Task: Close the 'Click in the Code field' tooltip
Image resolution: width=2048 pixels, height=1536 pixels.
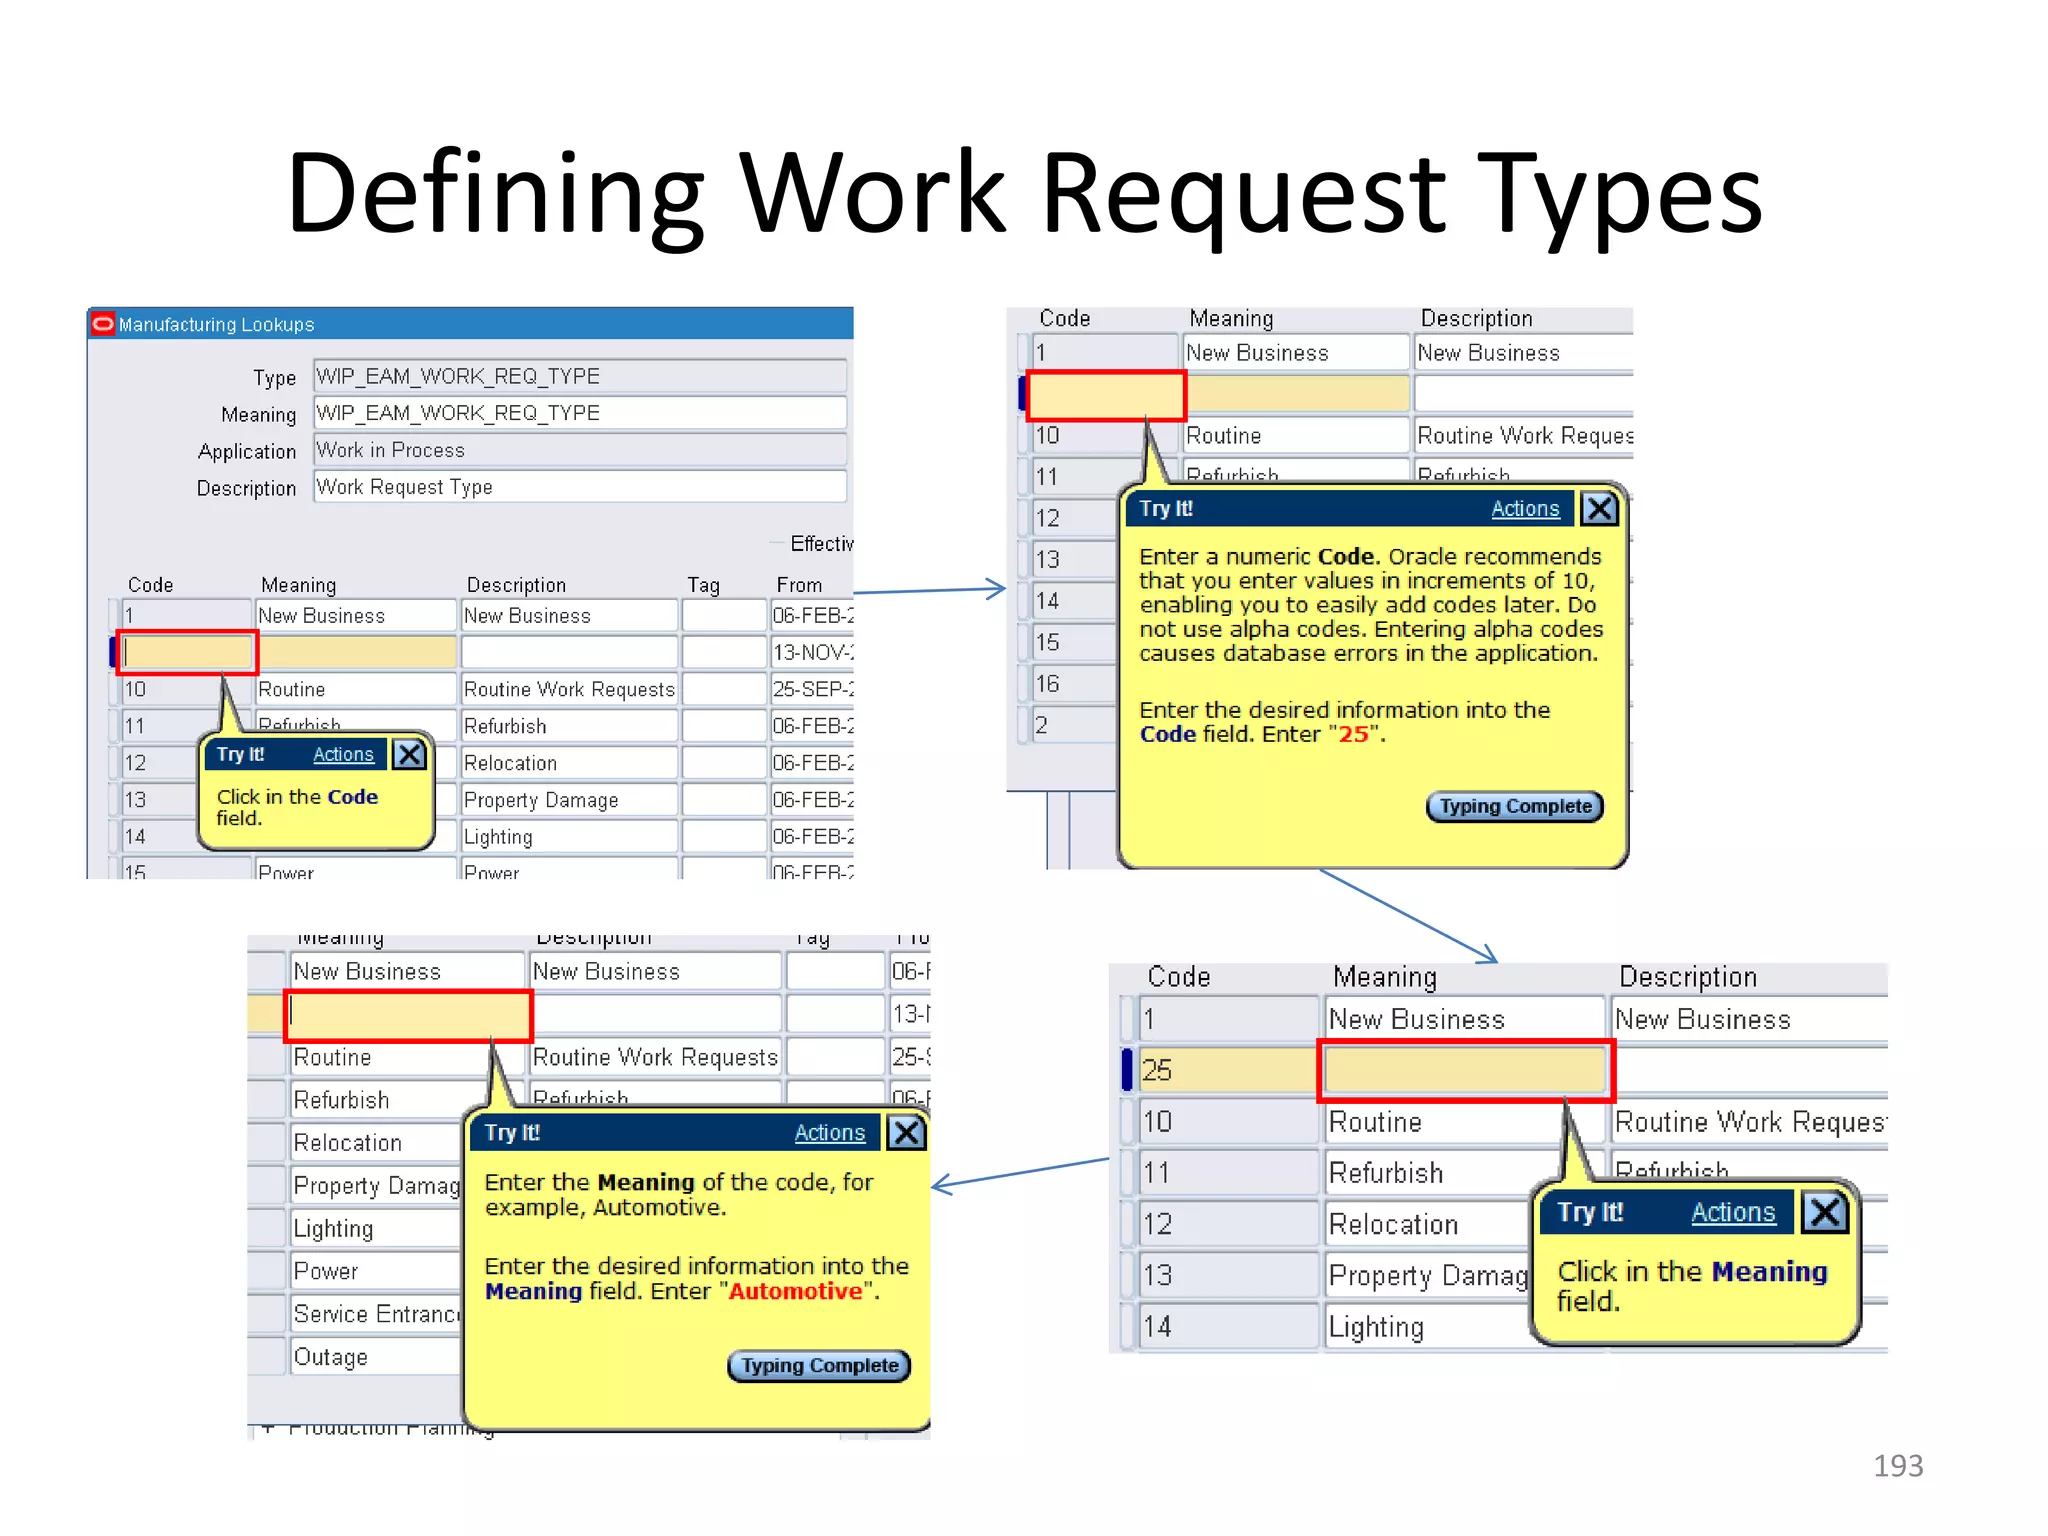Action: [x=409, y=754]
